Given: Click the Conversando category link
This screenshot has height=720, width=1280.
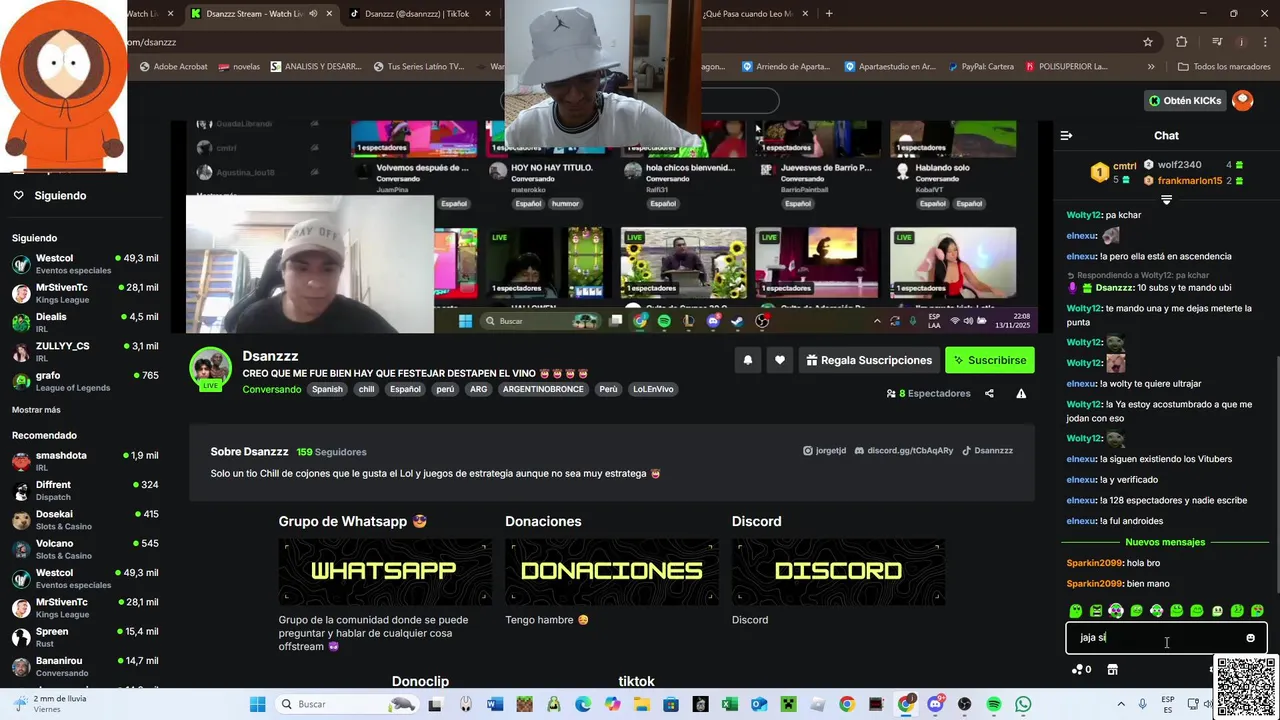Looking at the screenshot, I should coord(271,389).
